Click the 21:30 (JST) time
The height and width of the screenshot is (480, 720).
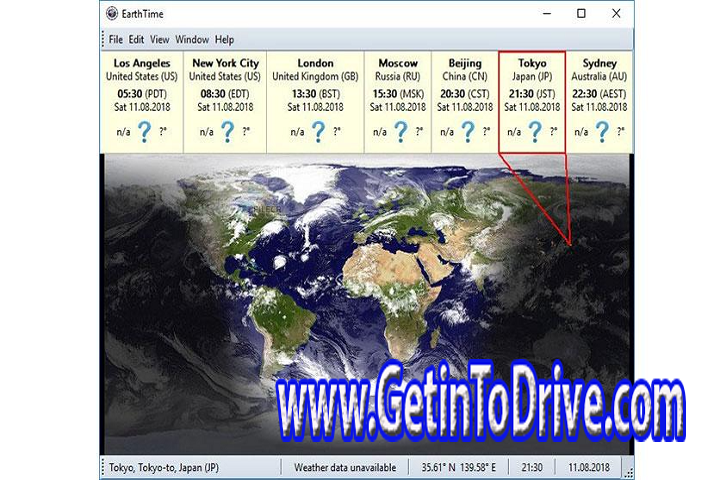pos(532,94)
